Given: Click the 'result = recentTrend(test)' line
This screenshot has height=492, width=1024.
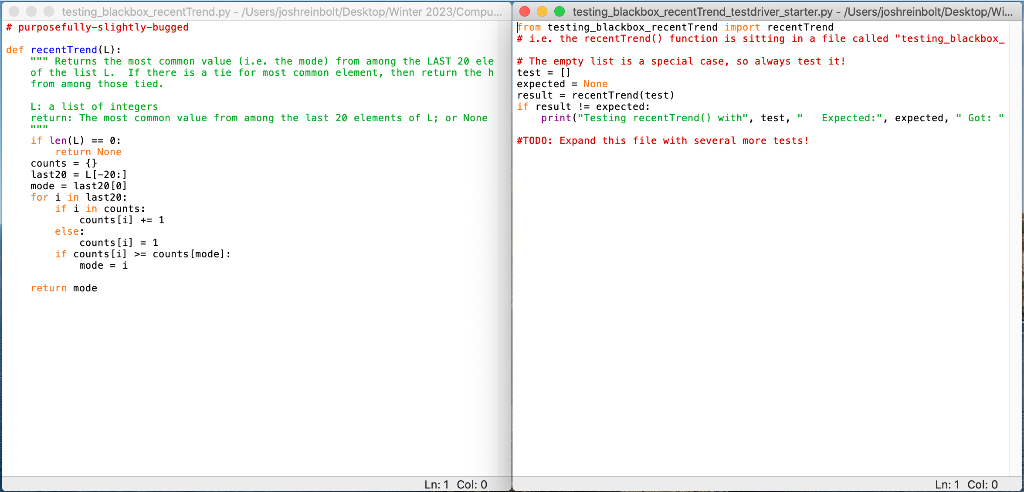Looking at the screenshot, I should click(596, 95).
